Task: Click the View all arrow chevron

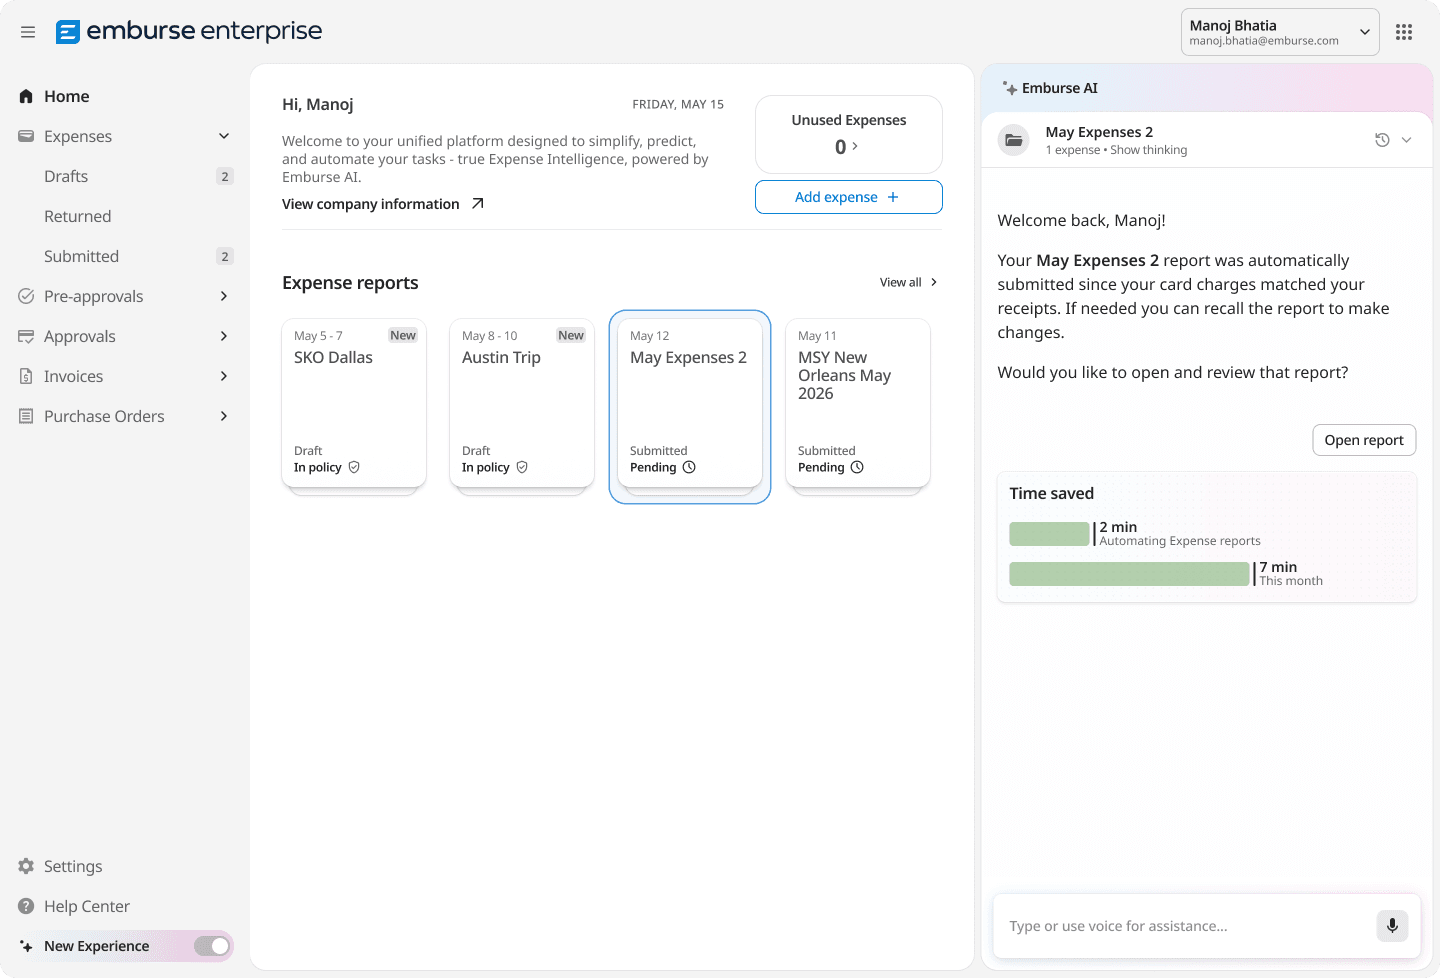Action: 934,282
